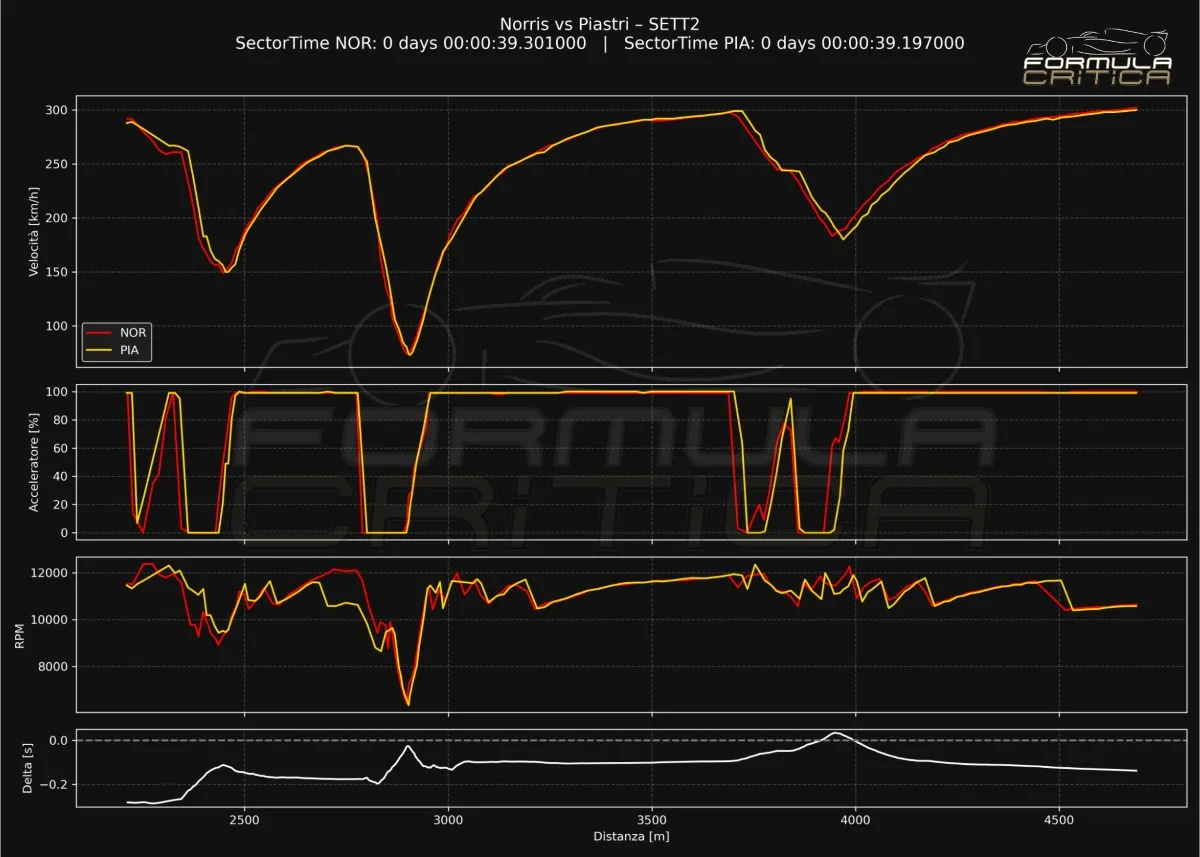Click the Formula Critica logo
The width and height of the screenshot is (1200, 857).
pos(1097,70)
